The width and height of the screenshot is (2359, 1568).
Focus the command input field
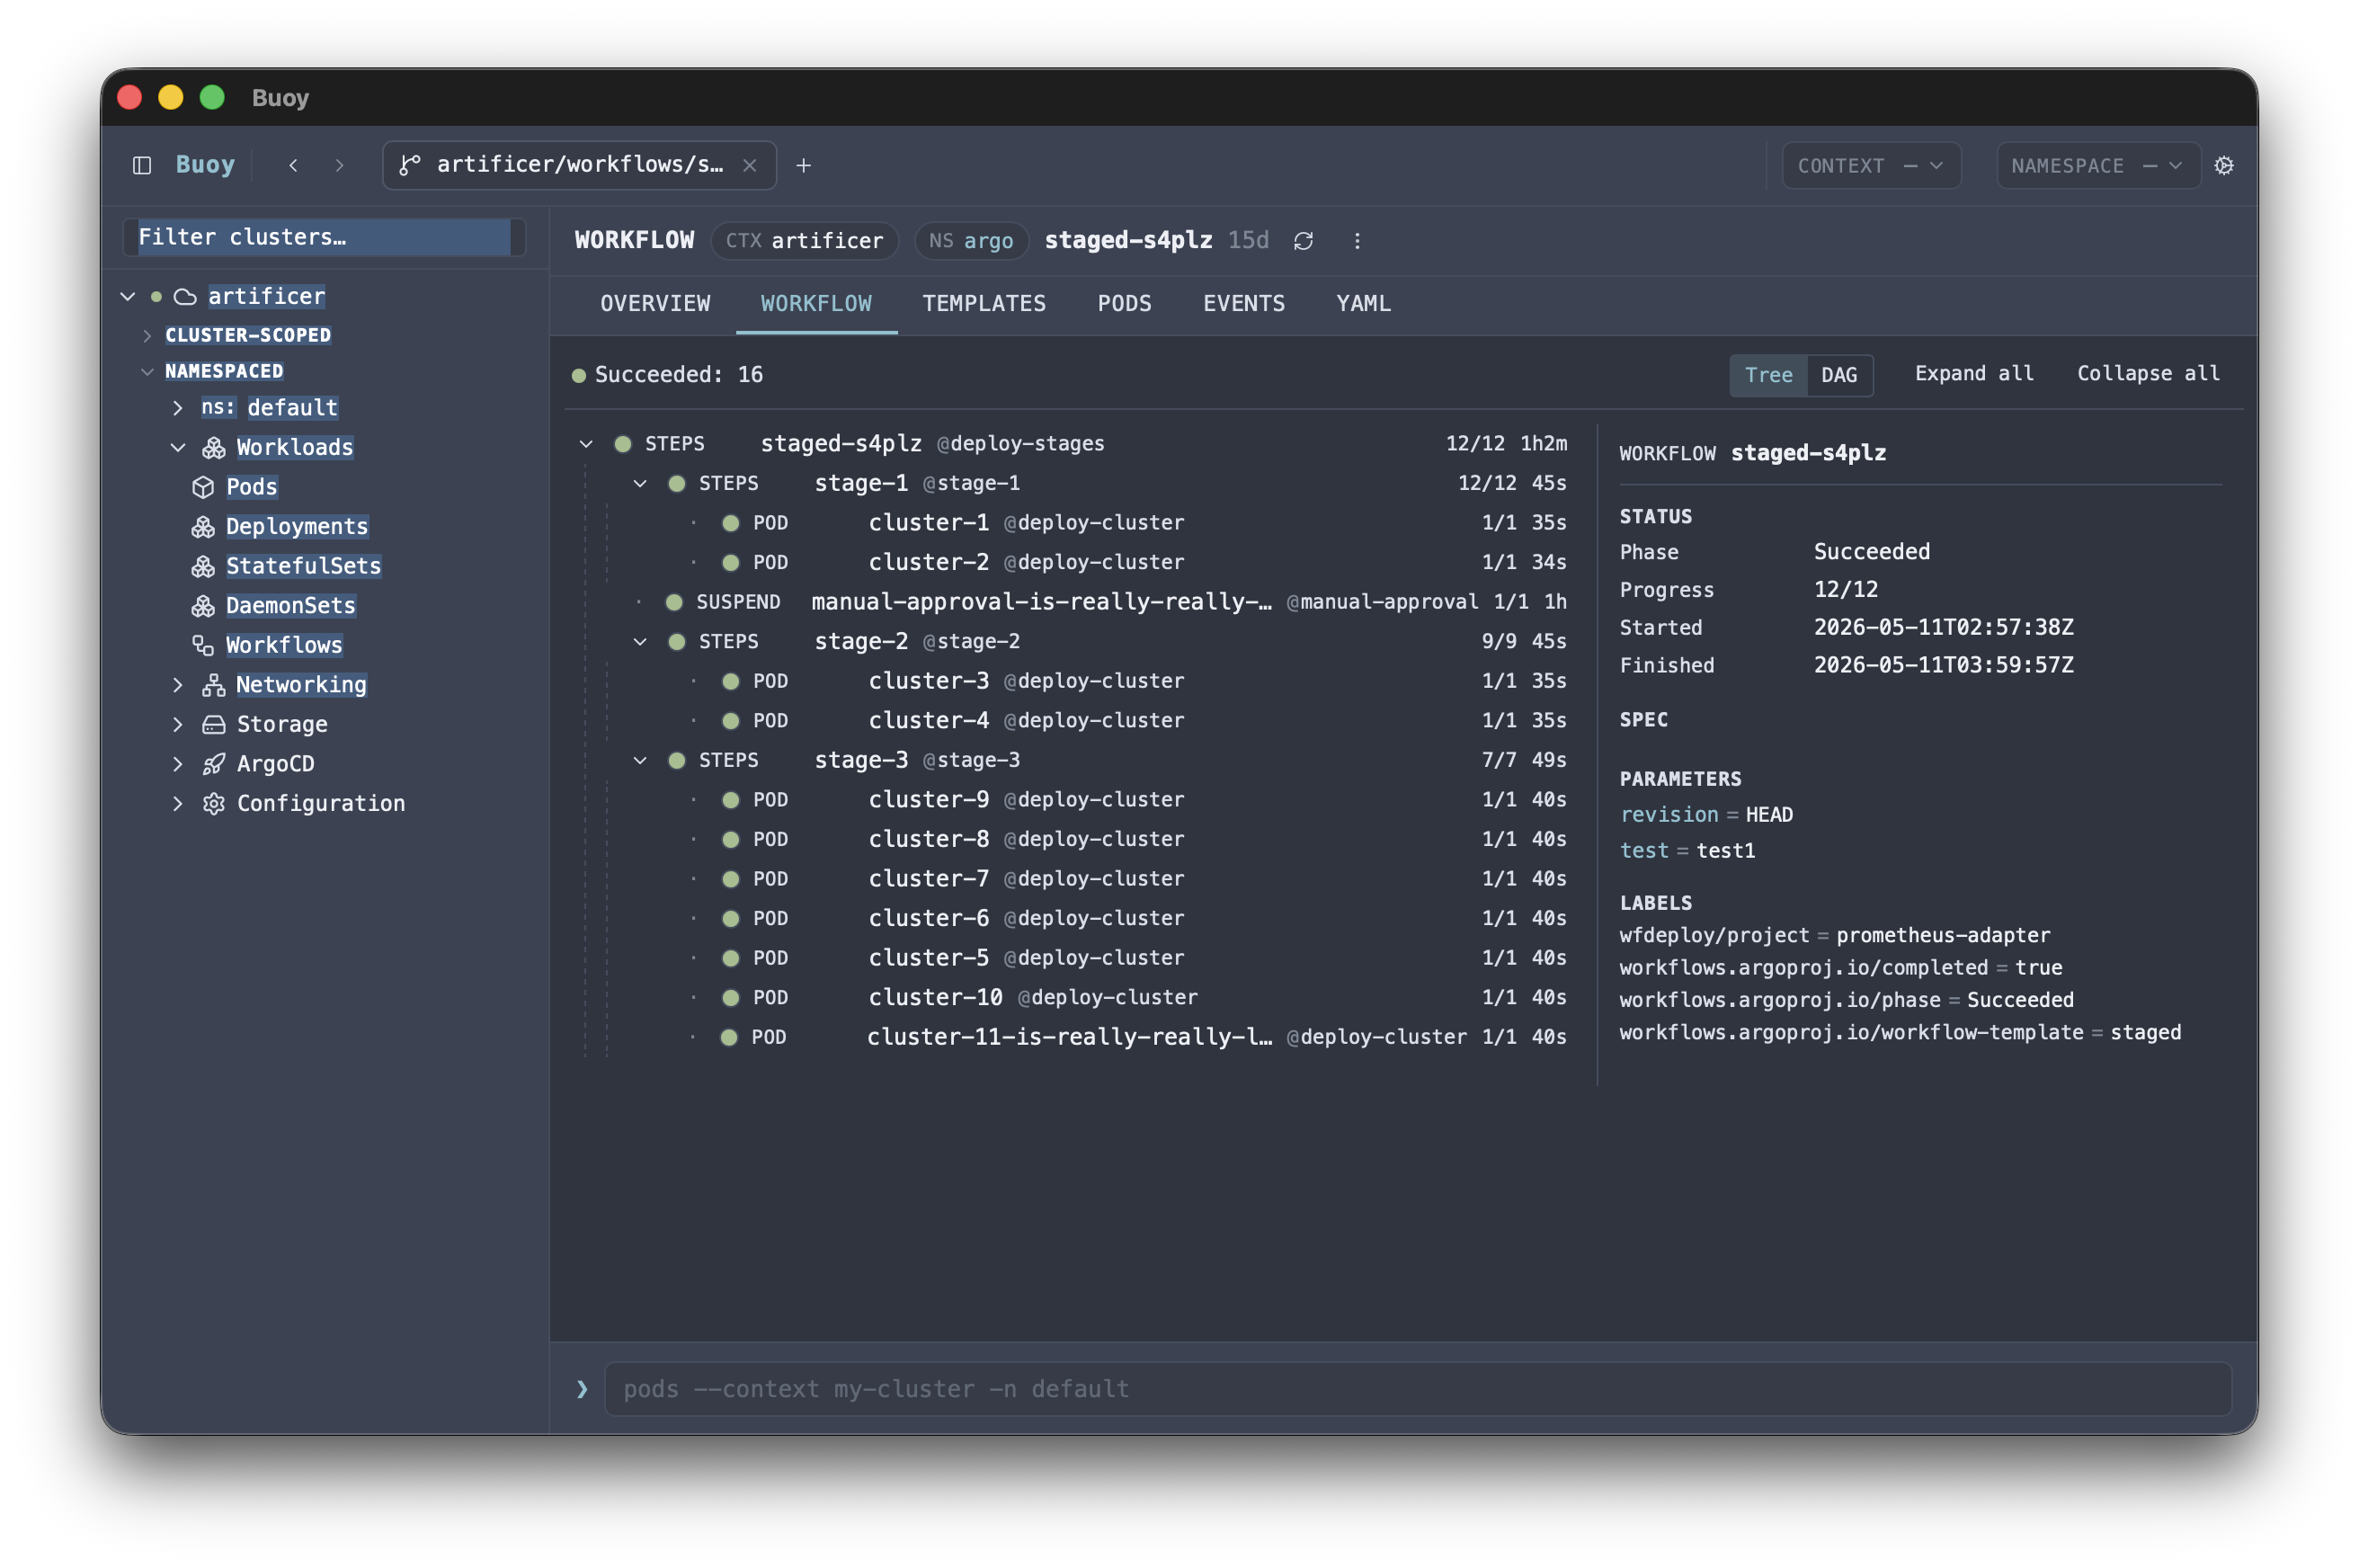[1417, 1388]
